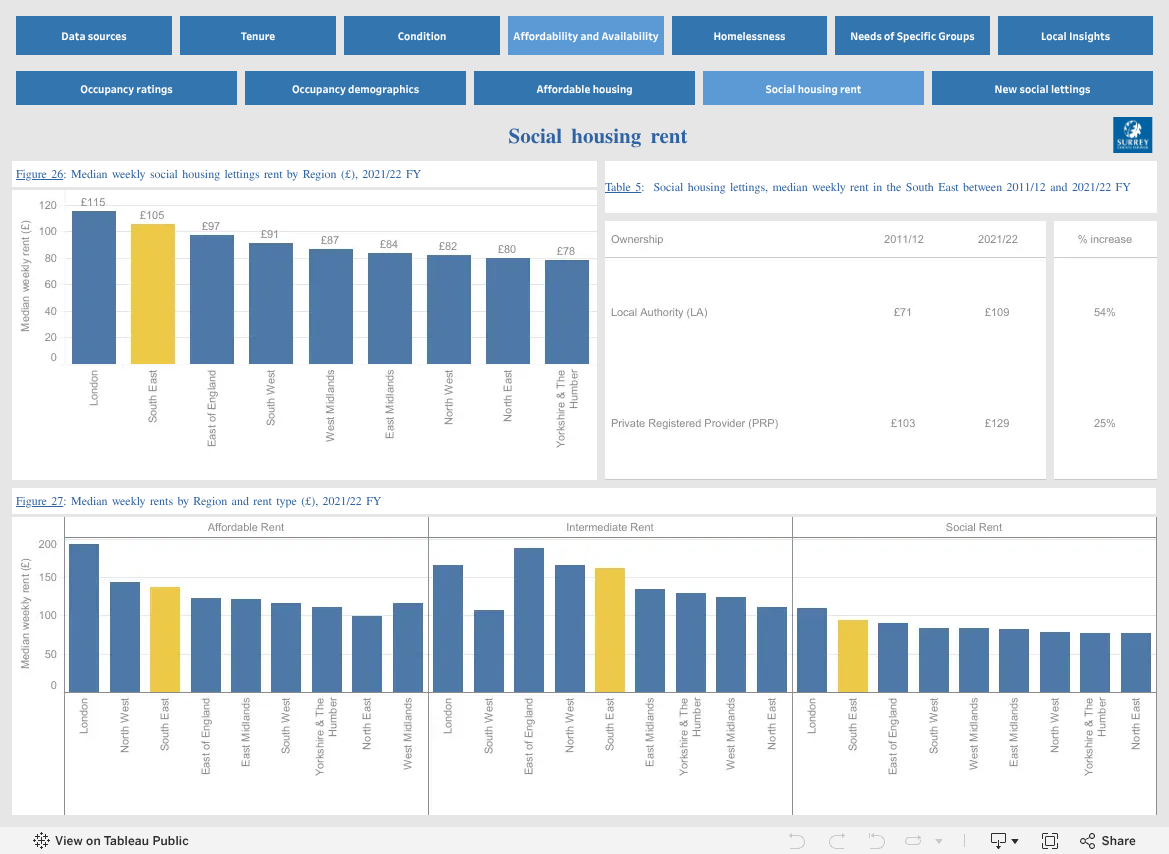Click the refresh/replay icon in bottom toolbar
This screenshot has width=1169, height=854.
click(913, 841)
